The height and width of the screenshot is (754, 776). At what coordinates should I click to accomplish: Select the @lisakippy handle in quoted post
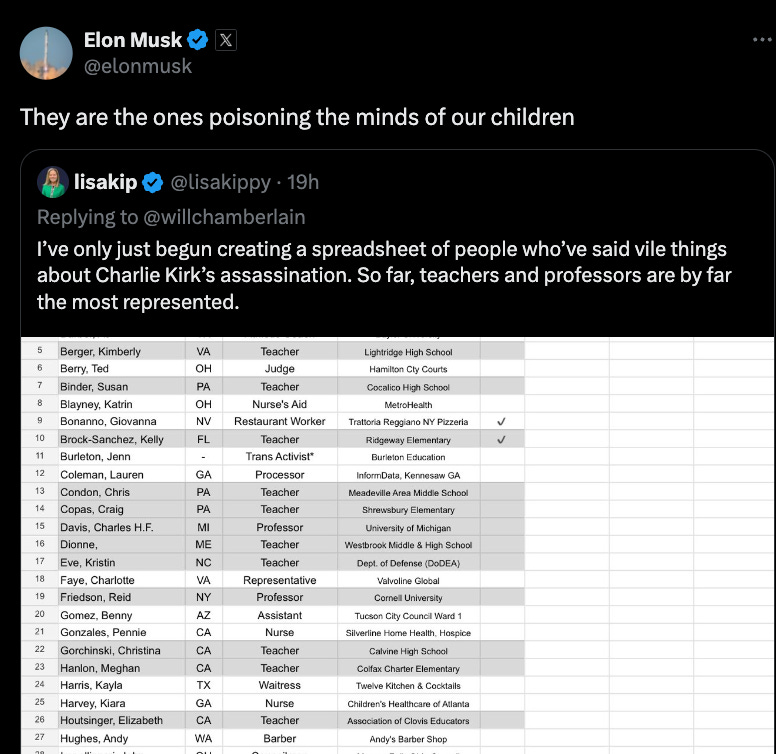pyautogui.click(x=221, y=182)
